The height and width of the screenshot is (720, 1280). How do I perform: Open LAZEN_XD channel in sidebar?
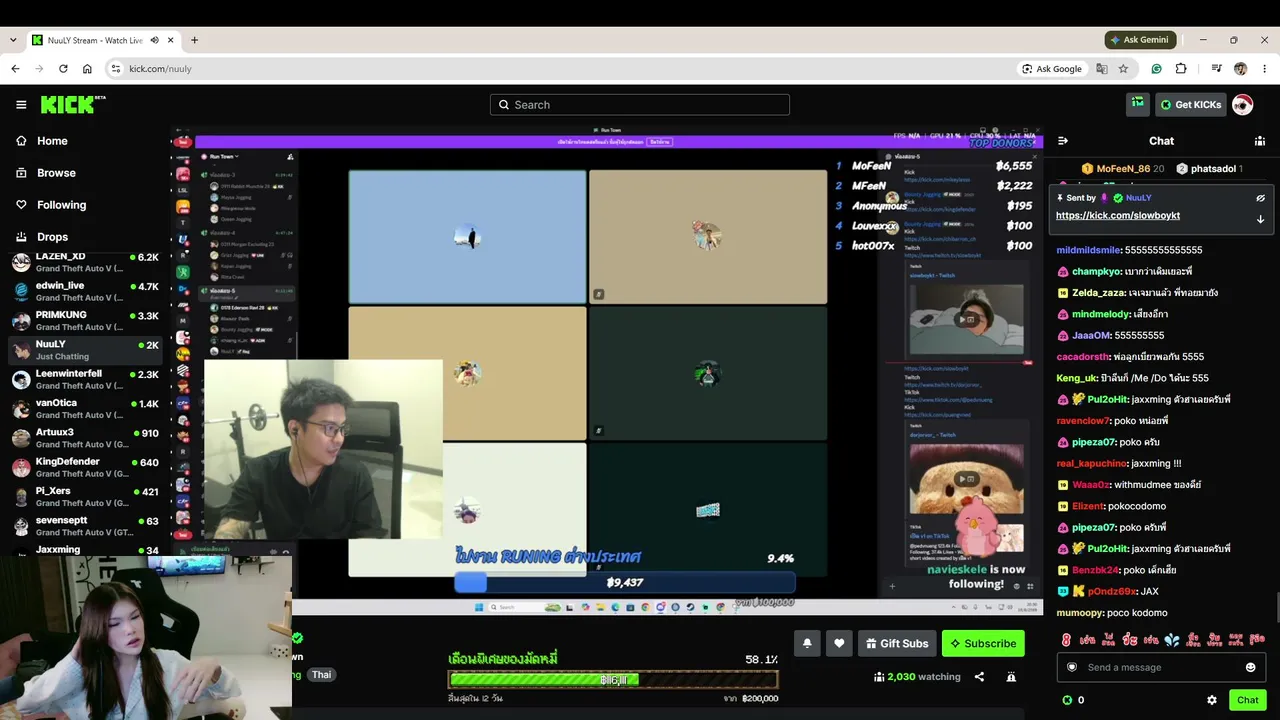click(x=85, y=263)
